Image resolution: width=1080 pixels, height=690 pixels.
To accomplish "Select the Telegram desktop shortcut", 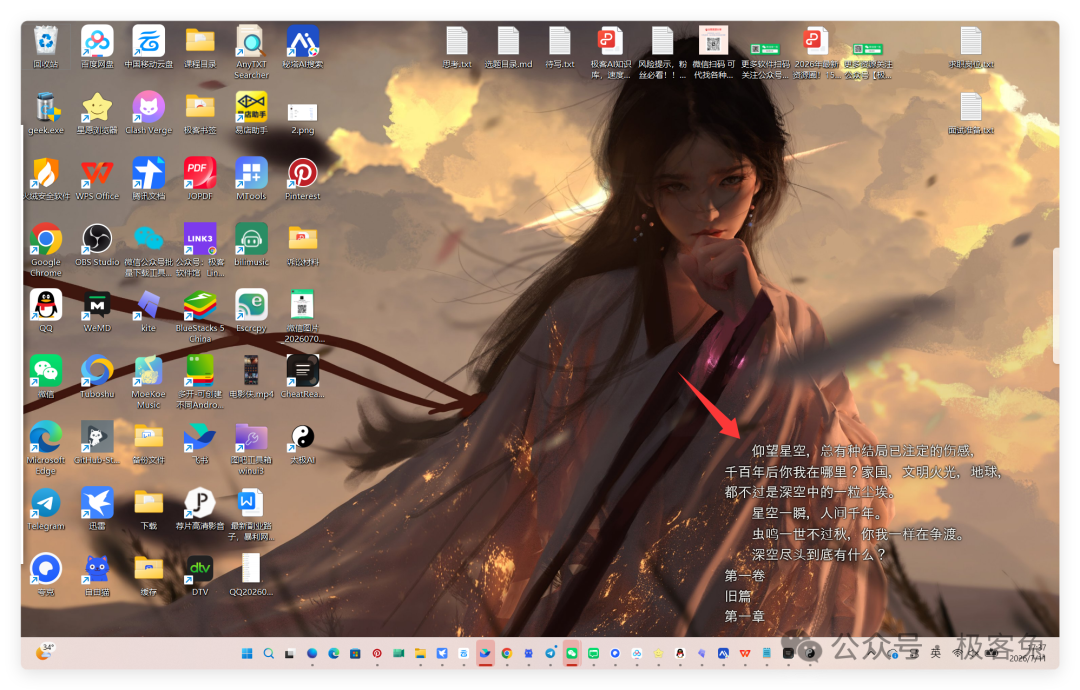I will click(x=45, y=509).
